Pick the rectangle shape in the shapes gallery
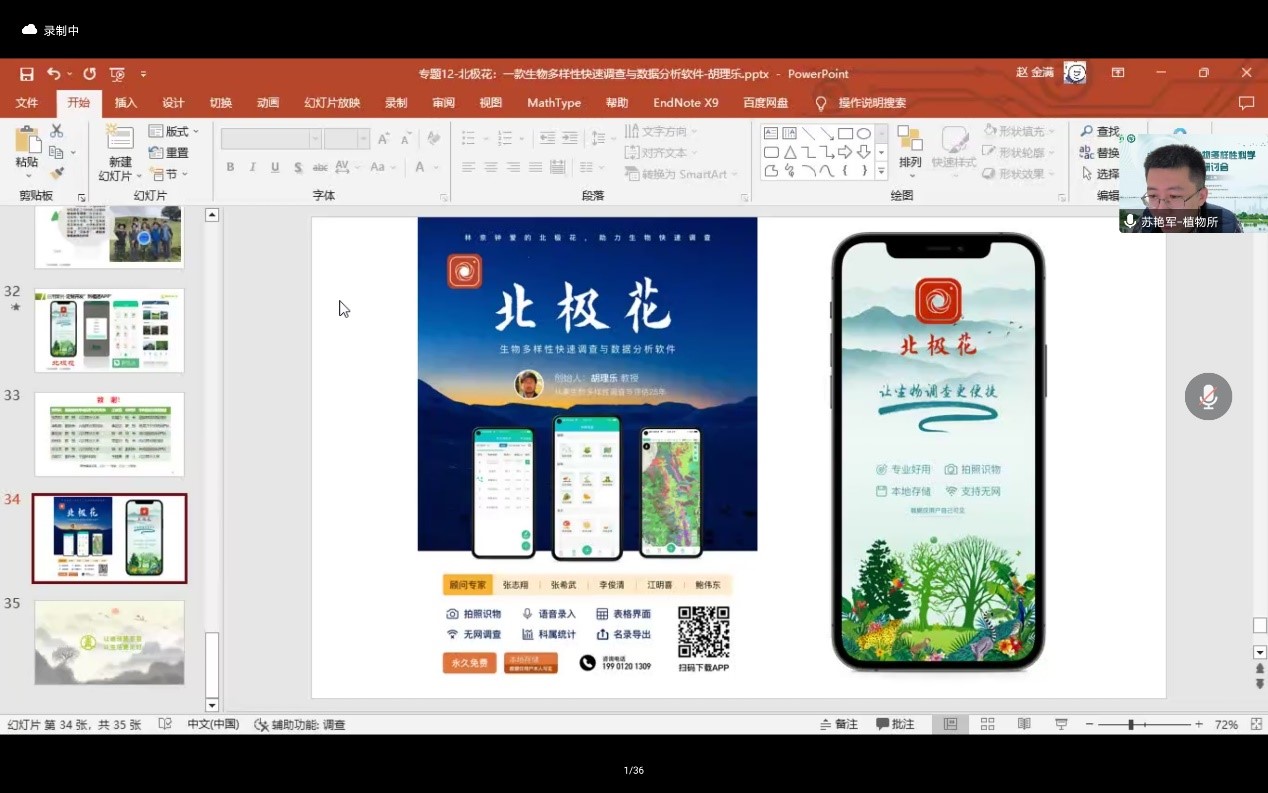 845,133
